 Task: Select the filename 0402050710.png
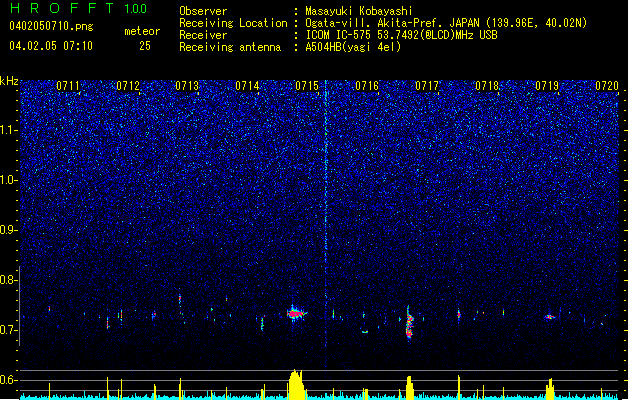(51, 26)
